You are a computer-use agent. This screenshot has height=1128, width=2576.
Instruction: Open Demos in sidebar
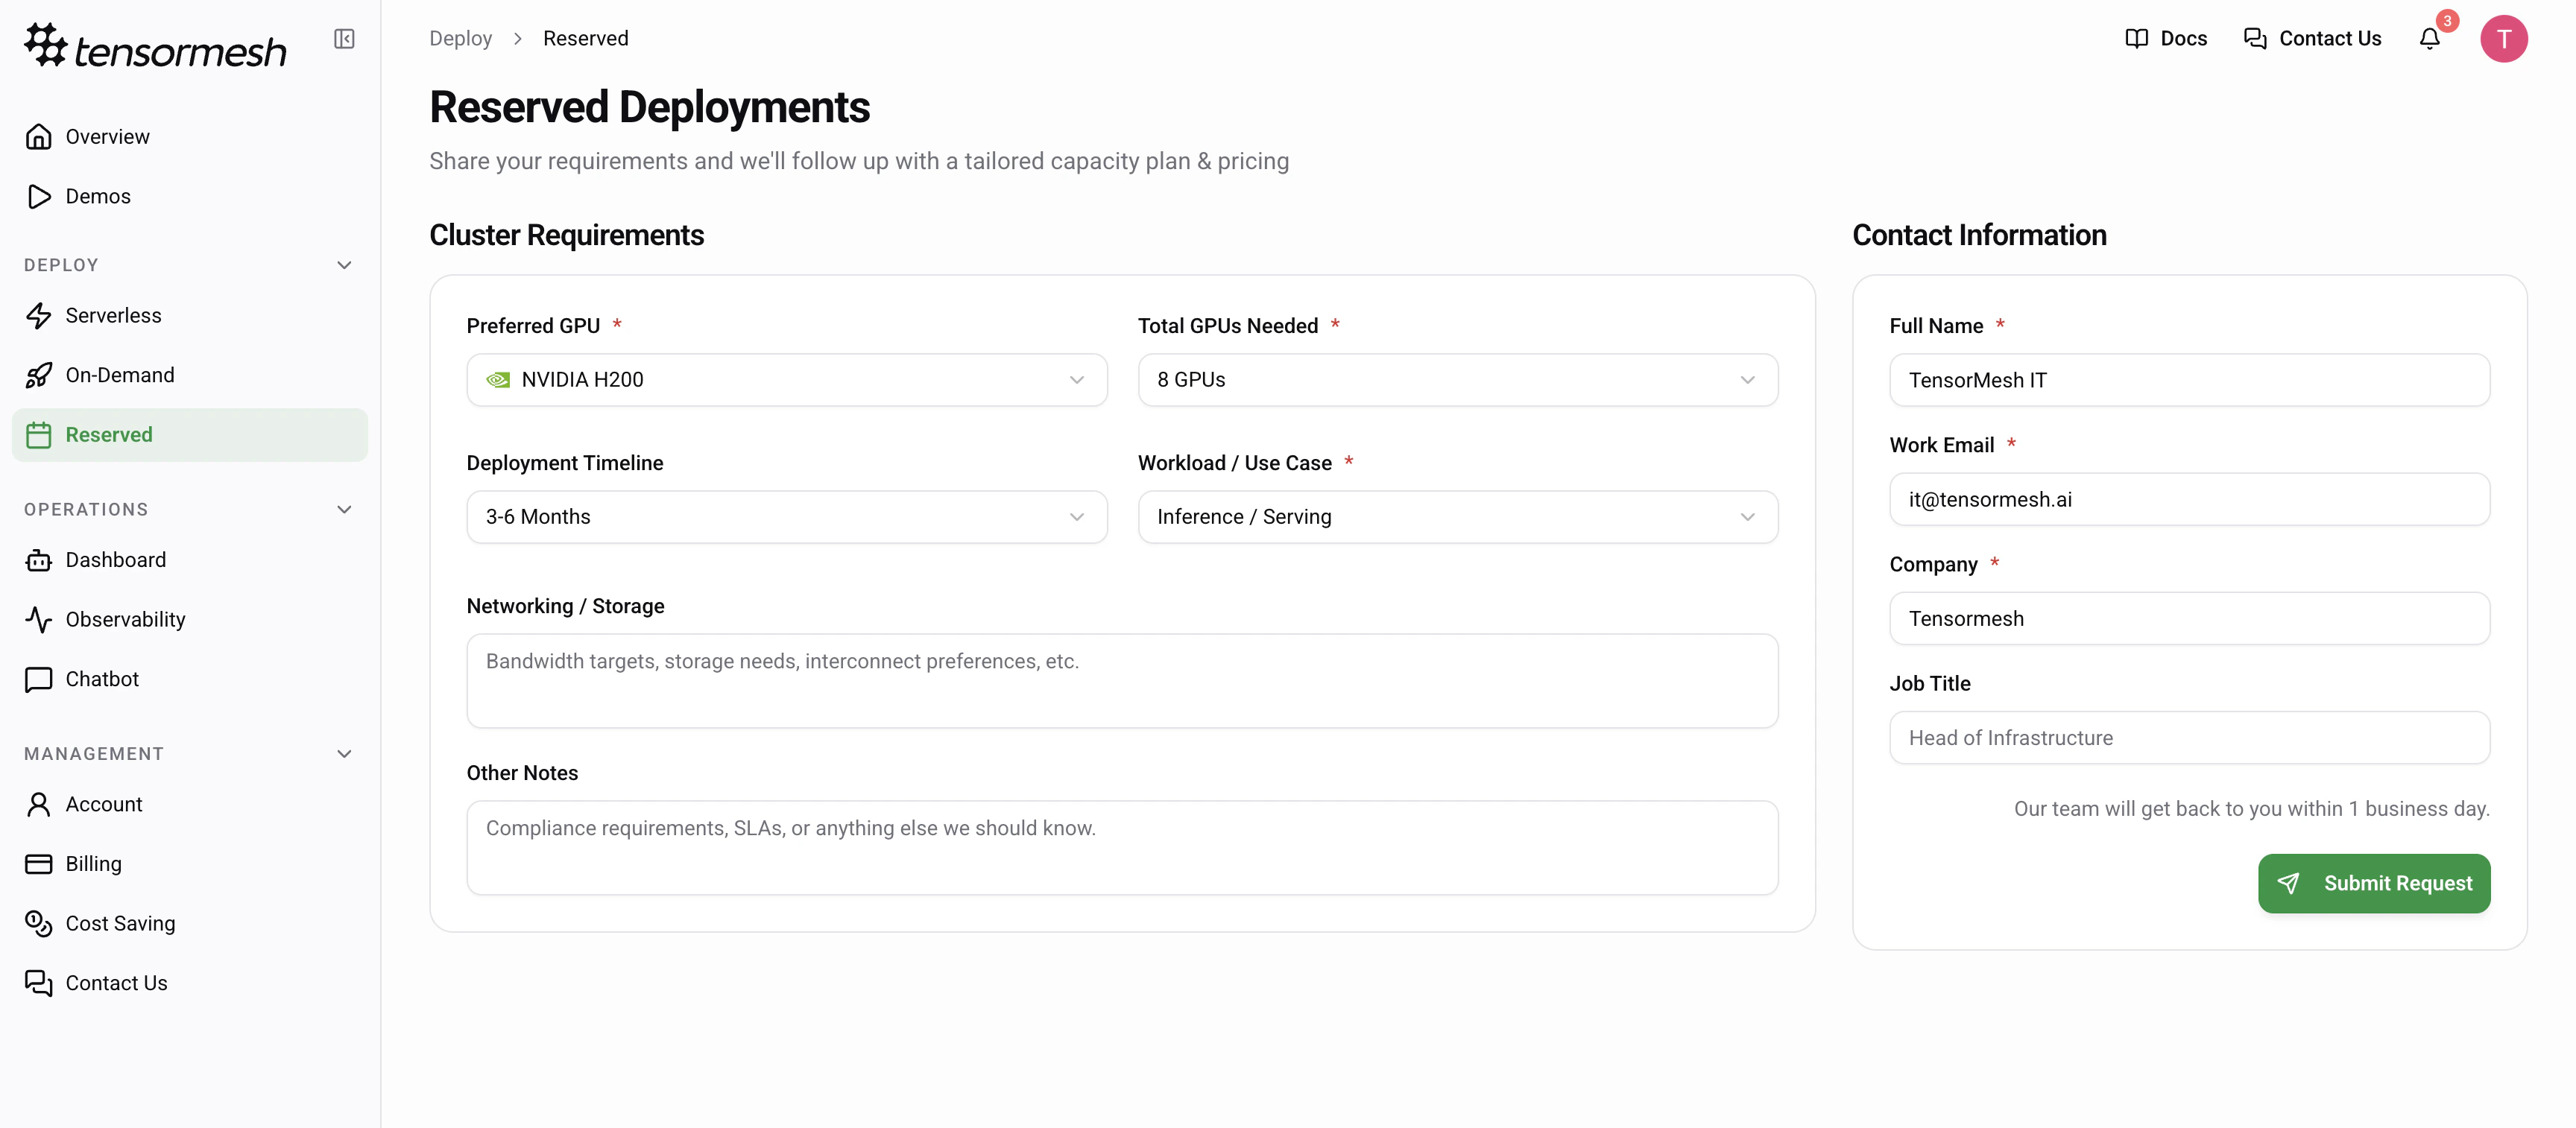tap(190, 197)
